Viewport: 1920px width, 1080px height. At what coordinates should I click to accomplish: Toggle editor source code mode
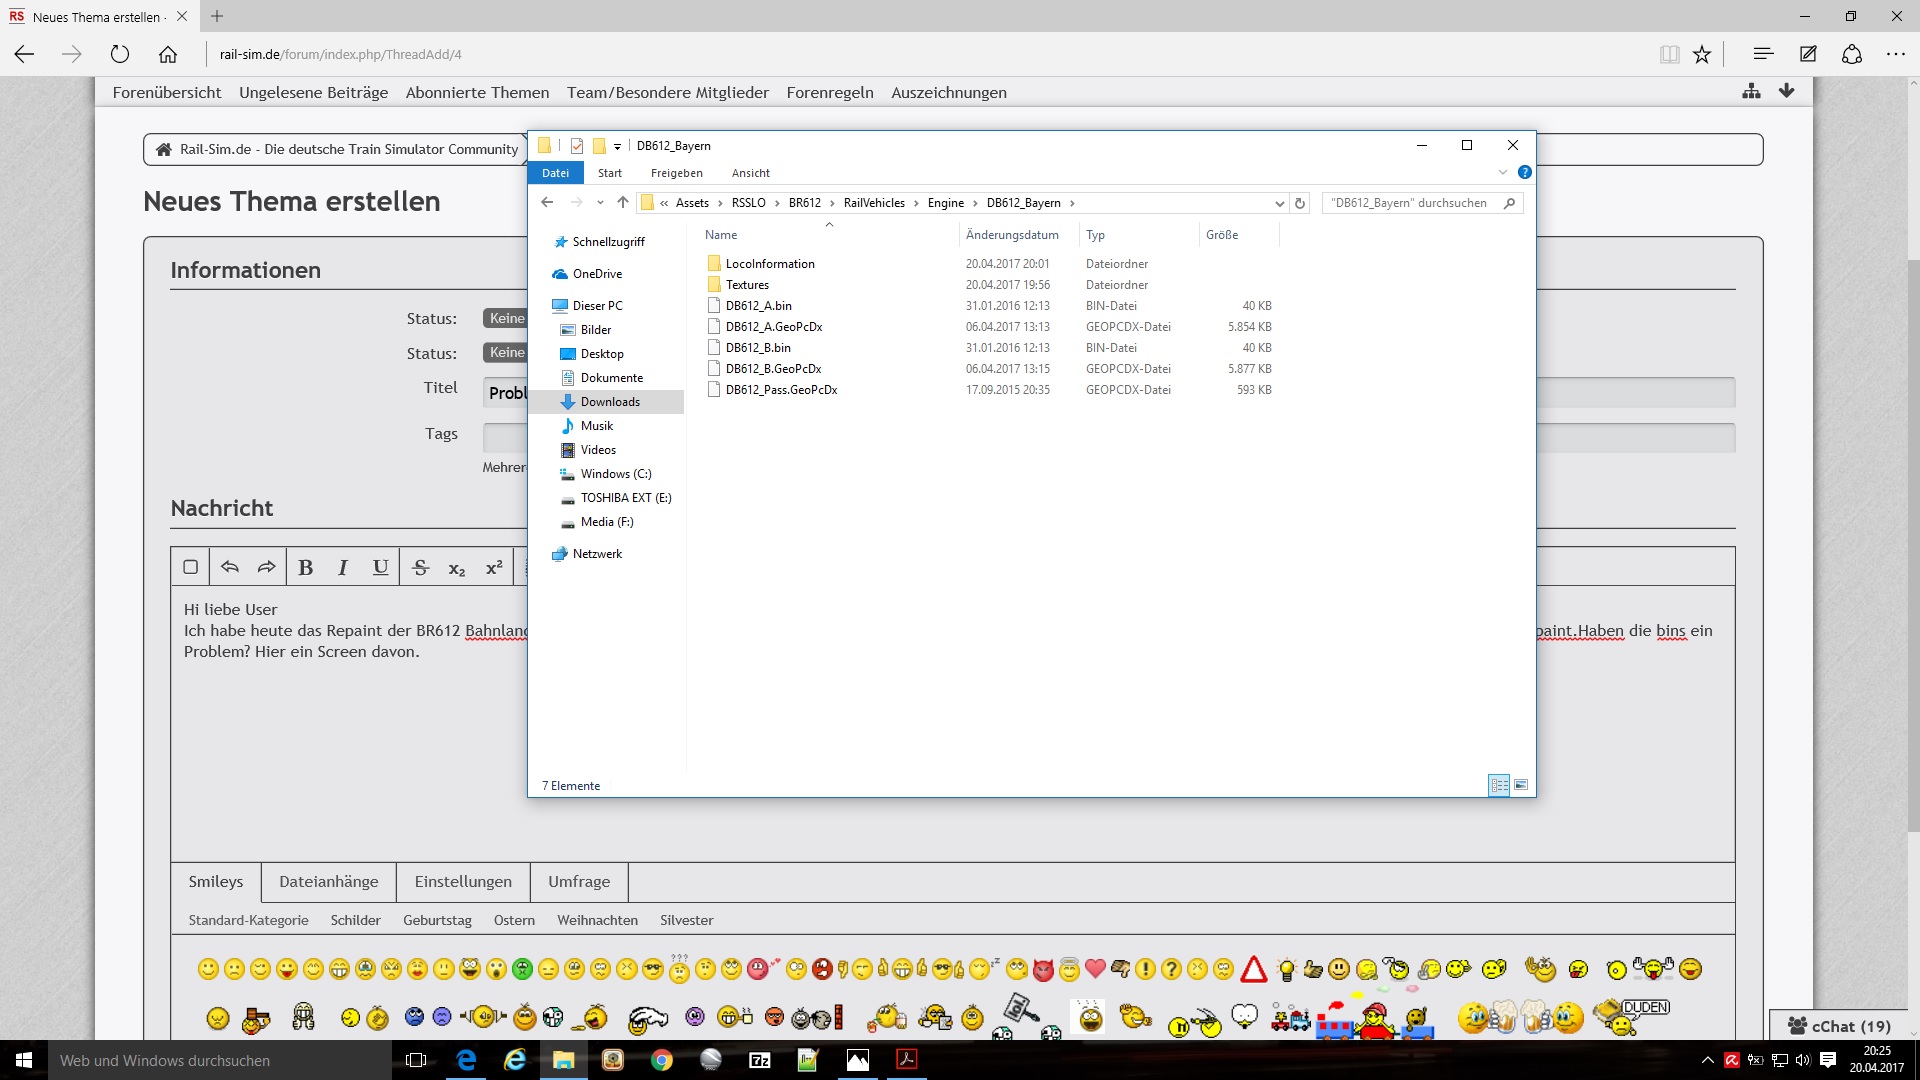tap(190, 567)
